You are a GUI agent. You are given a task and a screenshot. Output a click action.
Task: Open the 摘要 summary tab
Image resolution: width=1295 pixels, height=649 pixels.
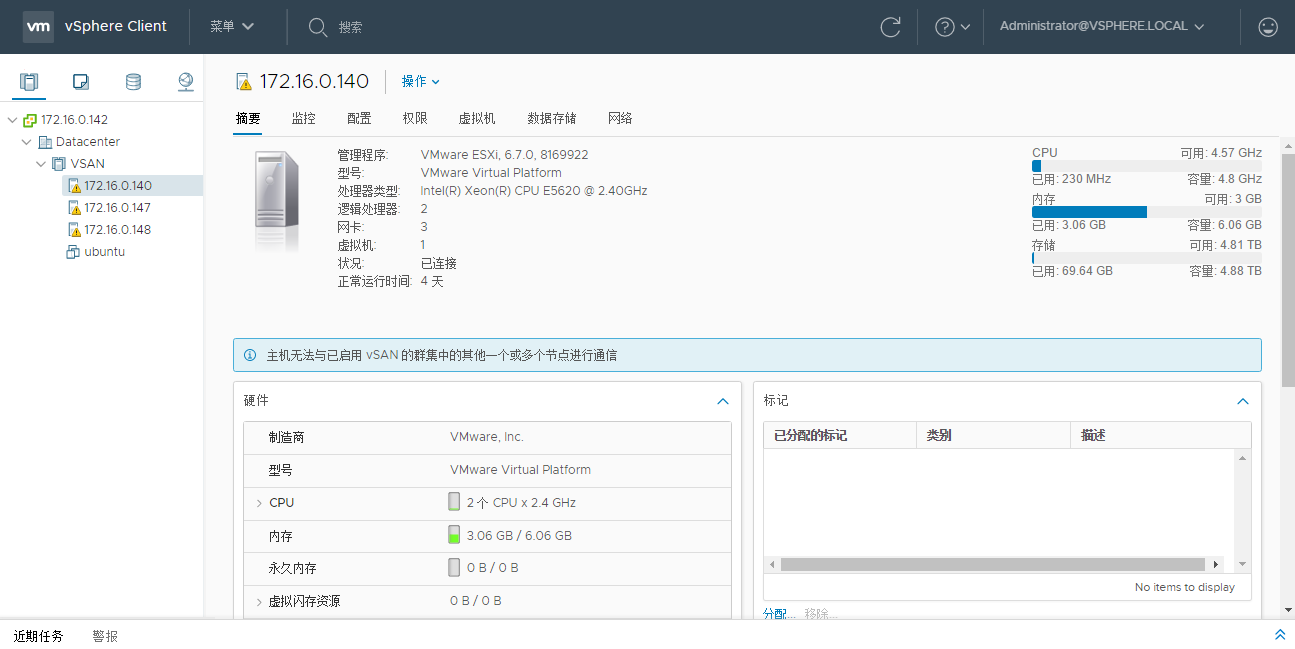click(248, 118)
